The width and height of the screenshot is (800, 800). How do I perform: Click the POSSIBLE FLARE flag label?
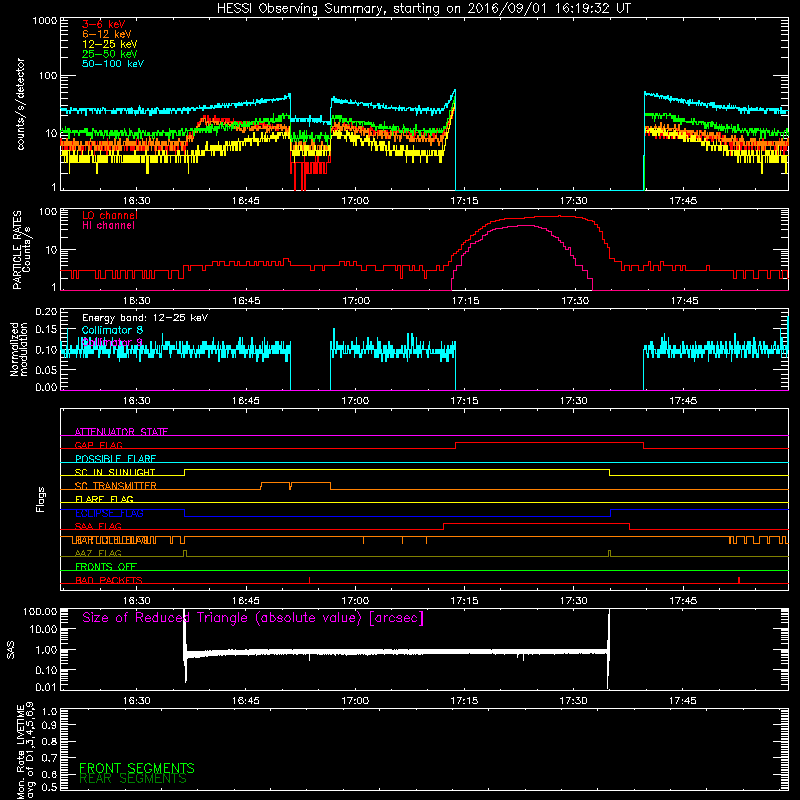pyautogui.click(x=115, y=459)
